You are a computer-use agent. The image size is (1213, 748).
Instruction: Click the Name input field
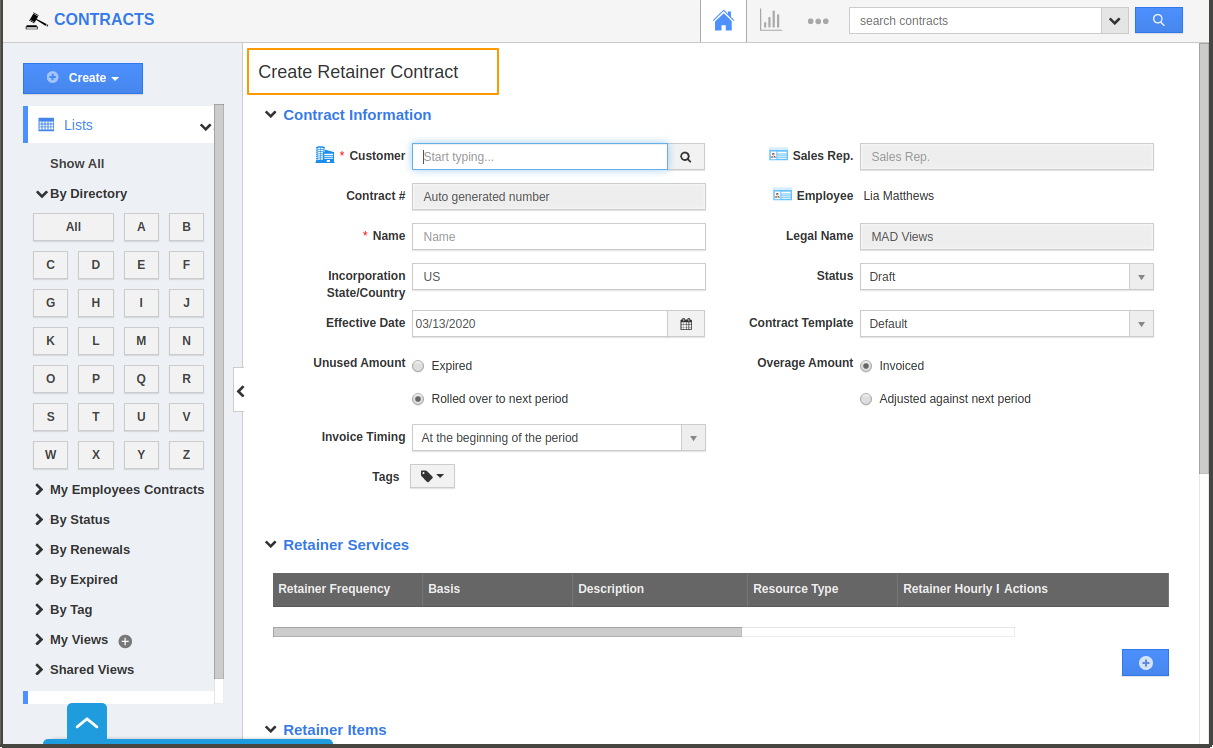559,237
